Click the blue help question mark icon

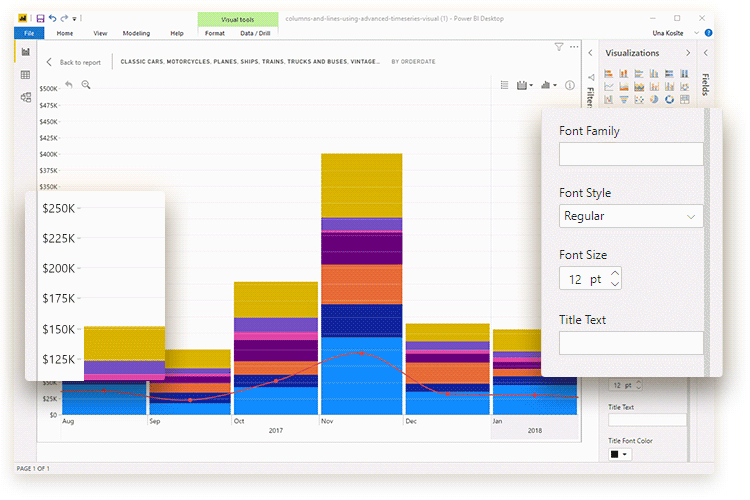708,33
